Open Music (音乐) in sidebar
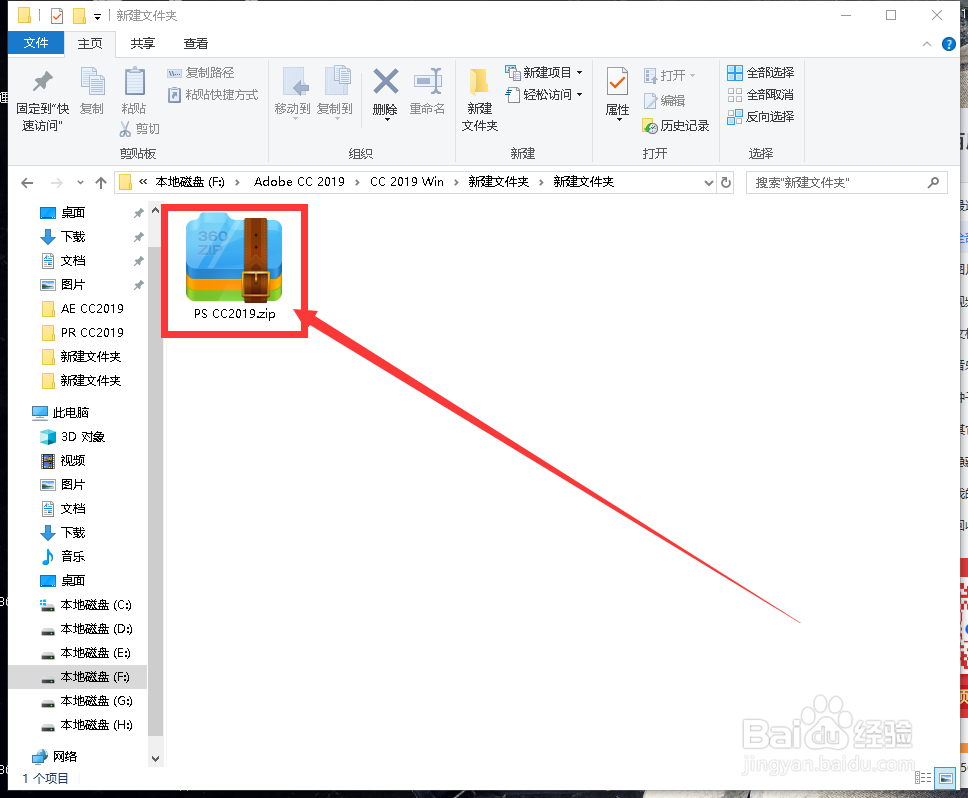Screen dimensions: 968x798 click(x=73, y=557)
